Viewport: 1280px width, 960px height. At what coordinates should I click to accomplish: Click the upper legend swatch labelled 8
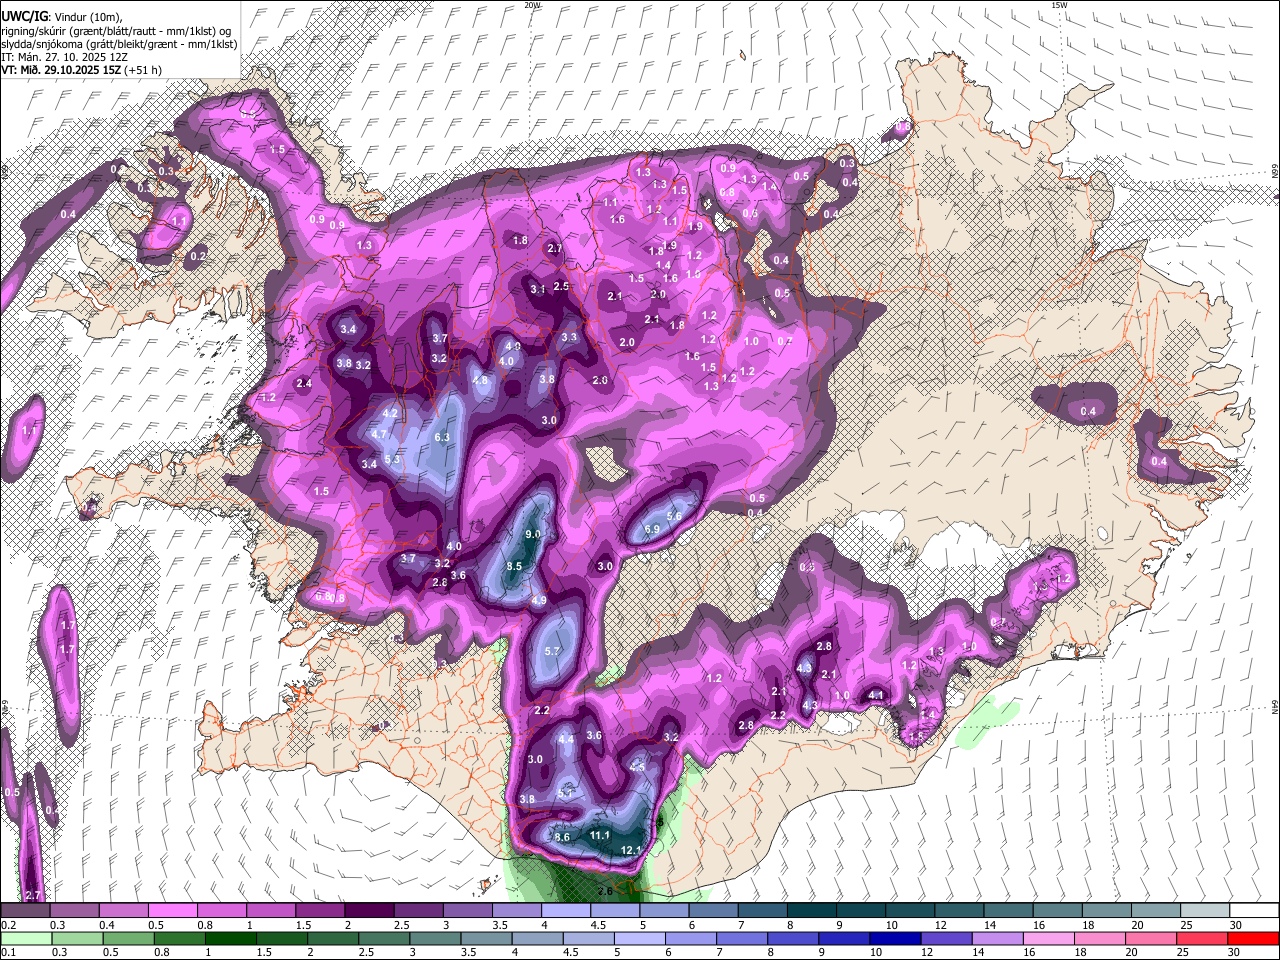[812, 911]
